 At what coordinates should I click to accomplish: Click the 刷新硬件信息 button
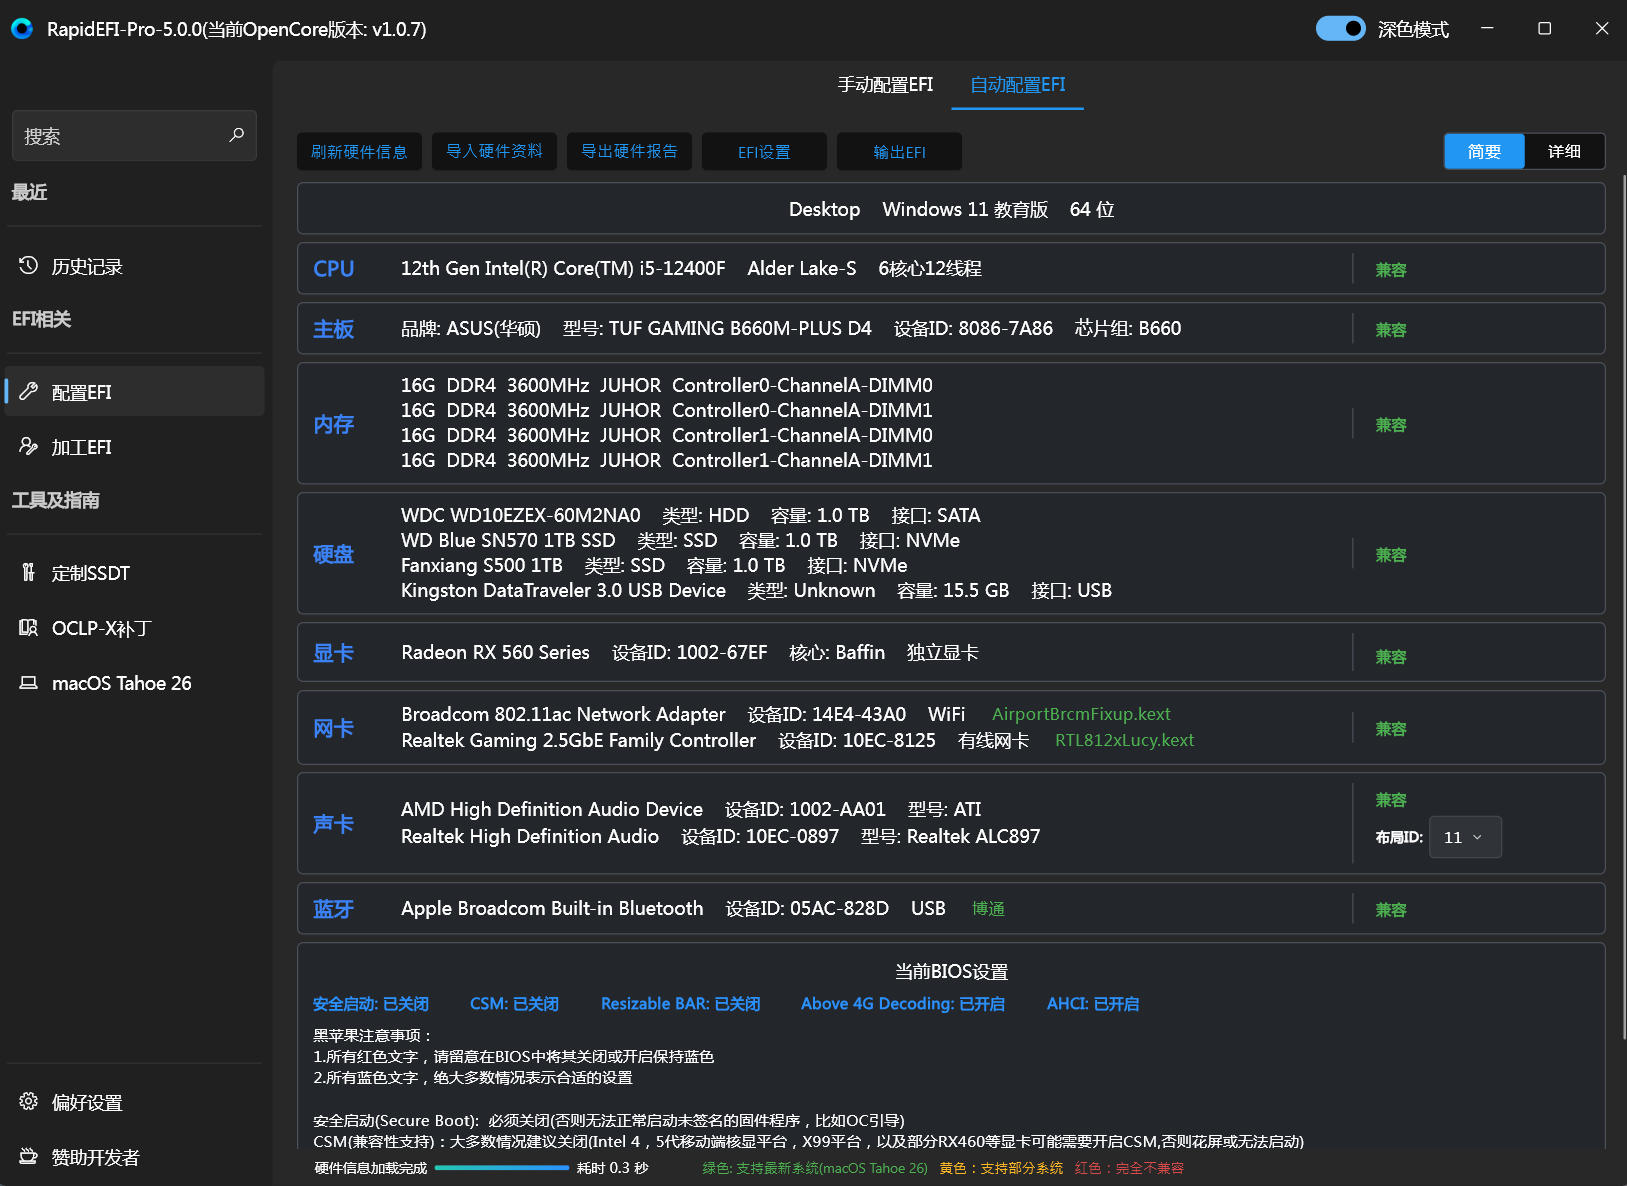point(359,151)
